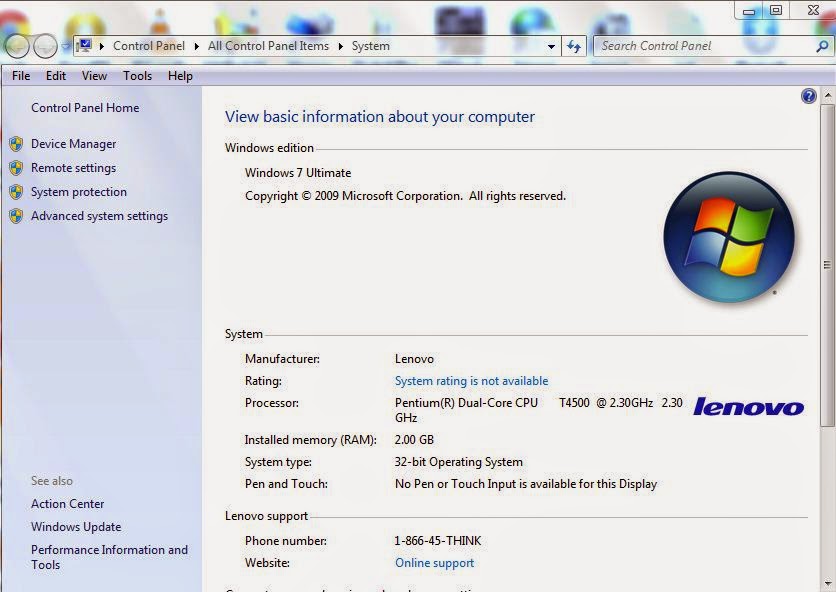Minimize the System window
The height and width of the screenshot is (592, 836).
[x=749, y=11]
